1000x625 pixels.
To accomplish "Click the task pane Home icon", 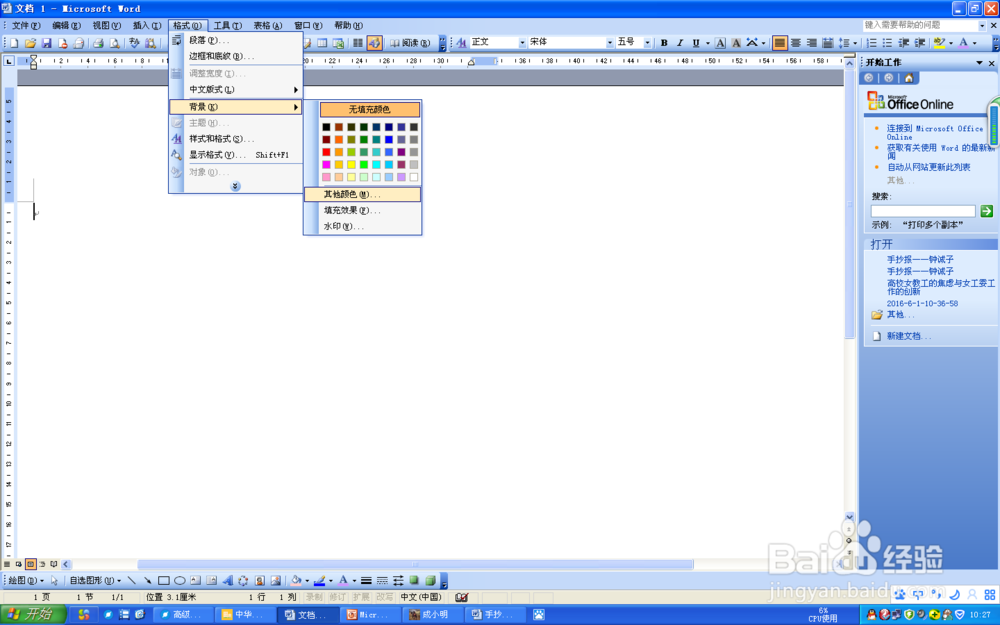I will point(909,78).
